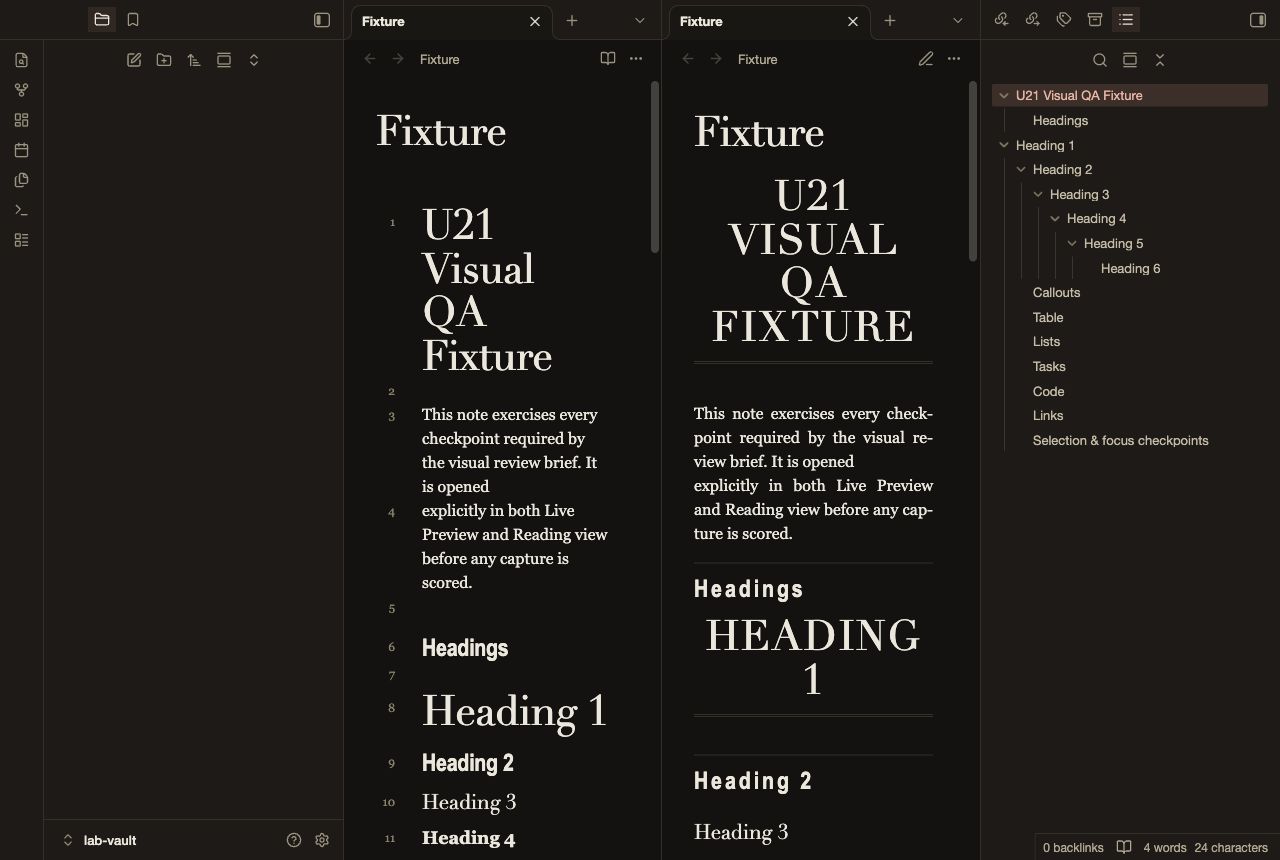The height and width of the screenshot is (860, 1280).
Task: Create a new note in file explorer
Action: [134, 60]
